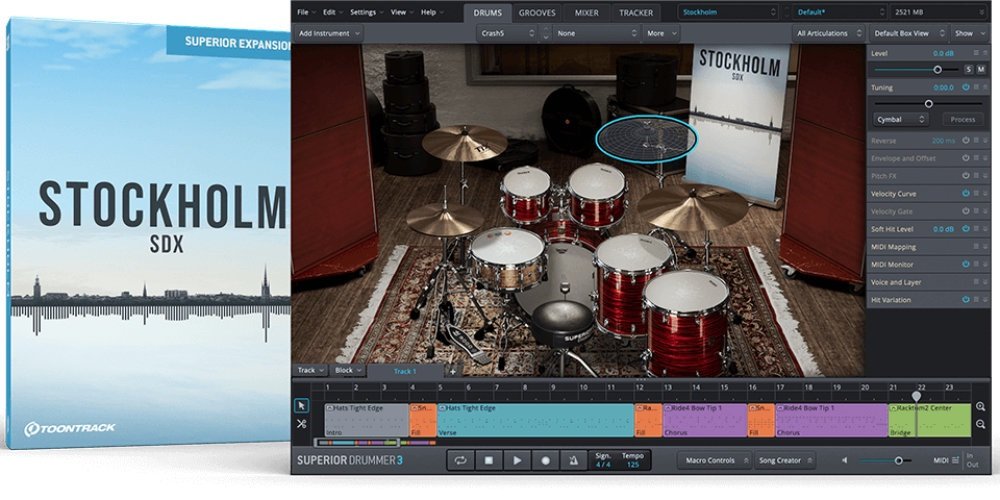Zoom out on the timeline
The image size is (1000, 500).
[981, 425]
